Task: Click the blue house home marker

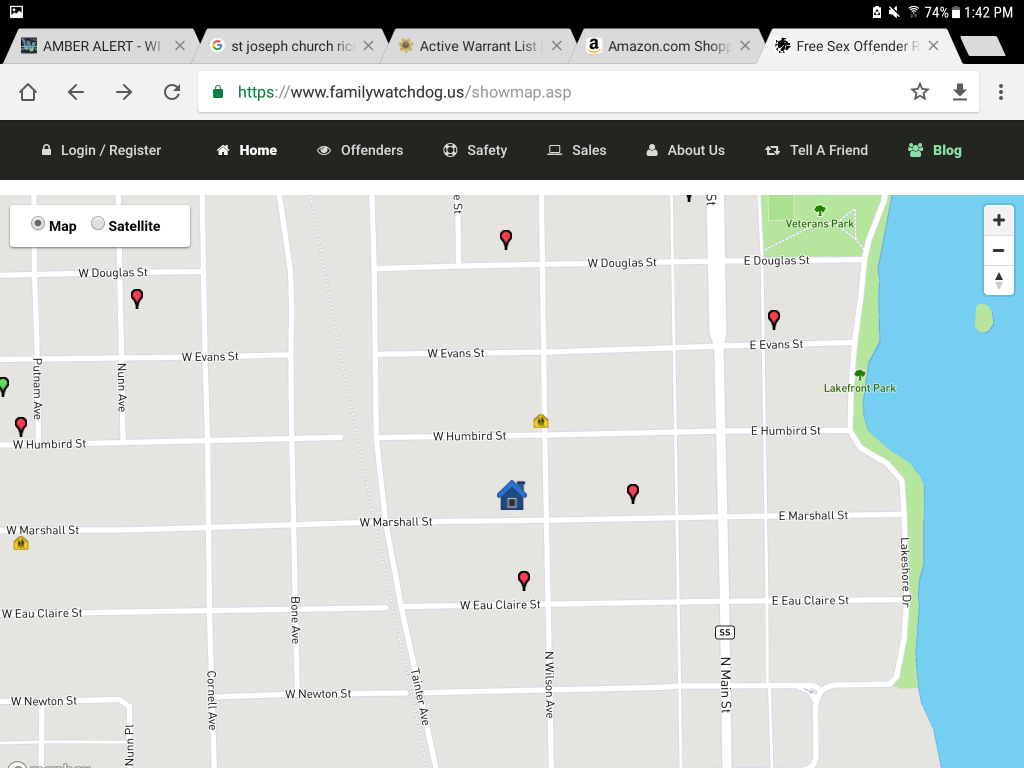Action: (512, 495)
